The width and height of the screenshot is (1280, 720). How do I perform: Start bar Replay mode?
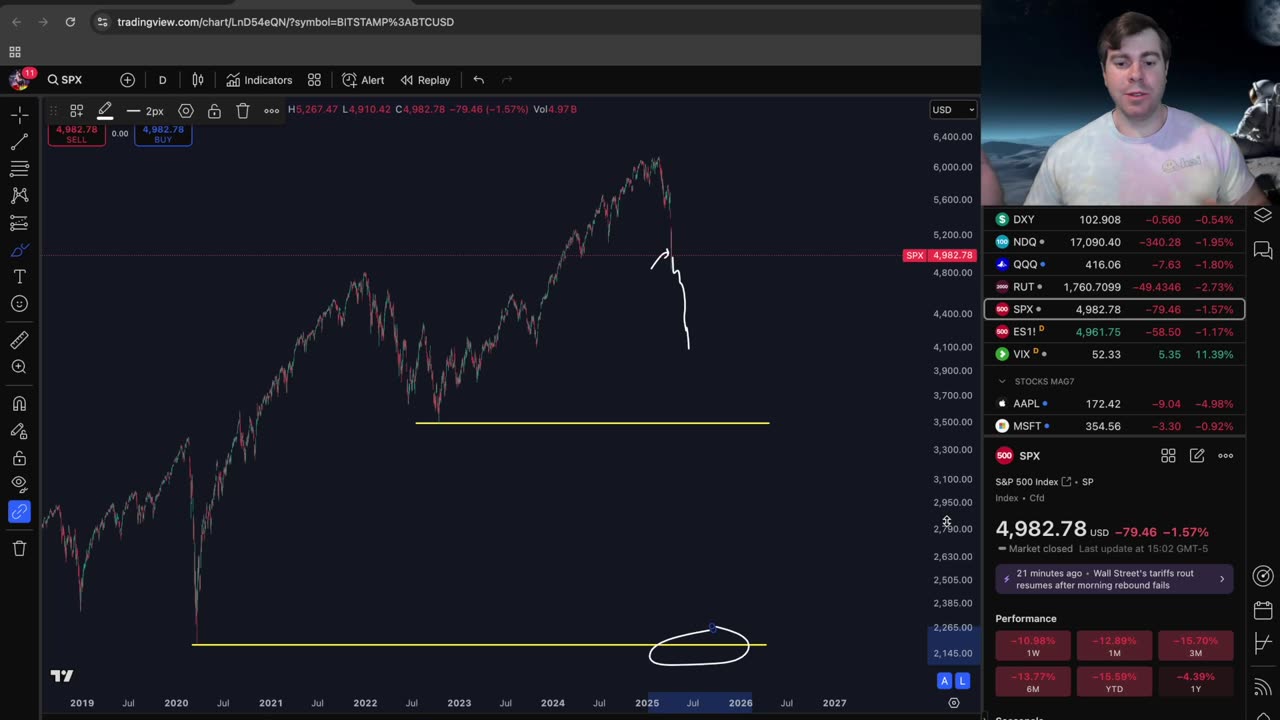click(x=425, y=80)
